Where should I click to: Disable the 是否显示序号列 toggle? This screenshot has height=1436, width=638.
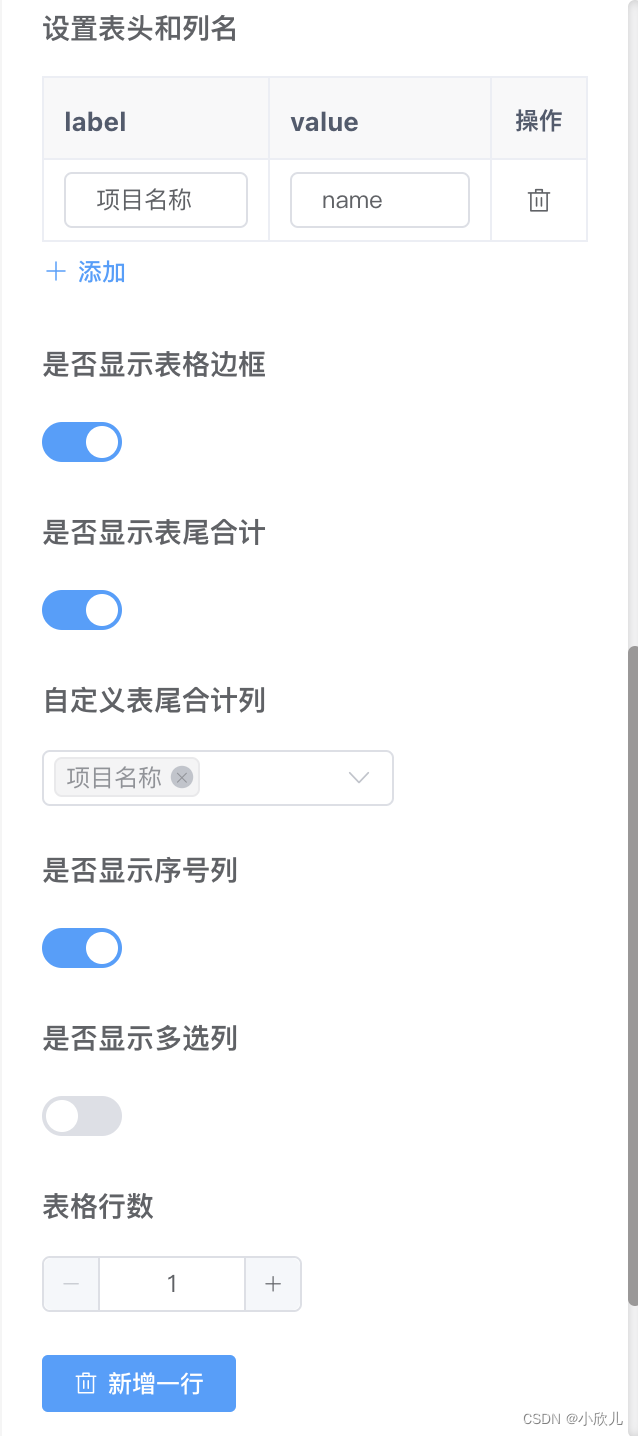82,947
